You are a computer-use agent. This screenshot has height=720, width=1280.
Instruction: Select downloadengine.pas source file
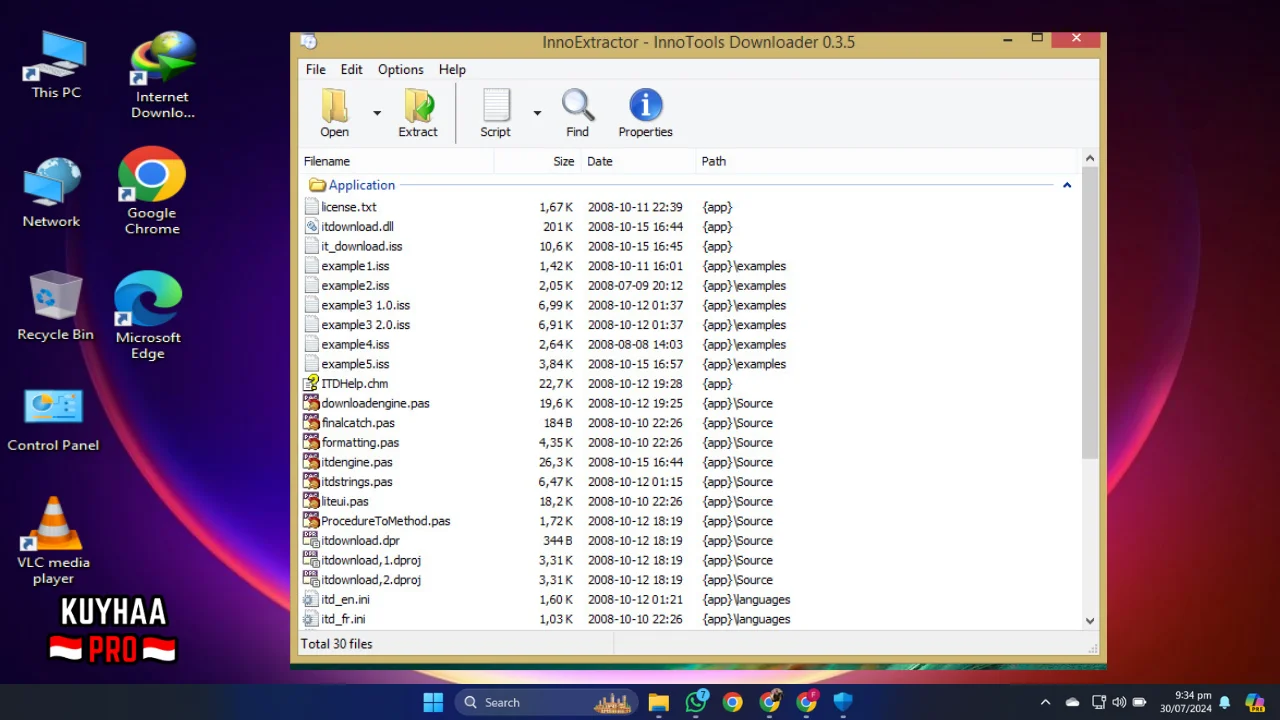point(375,403)
